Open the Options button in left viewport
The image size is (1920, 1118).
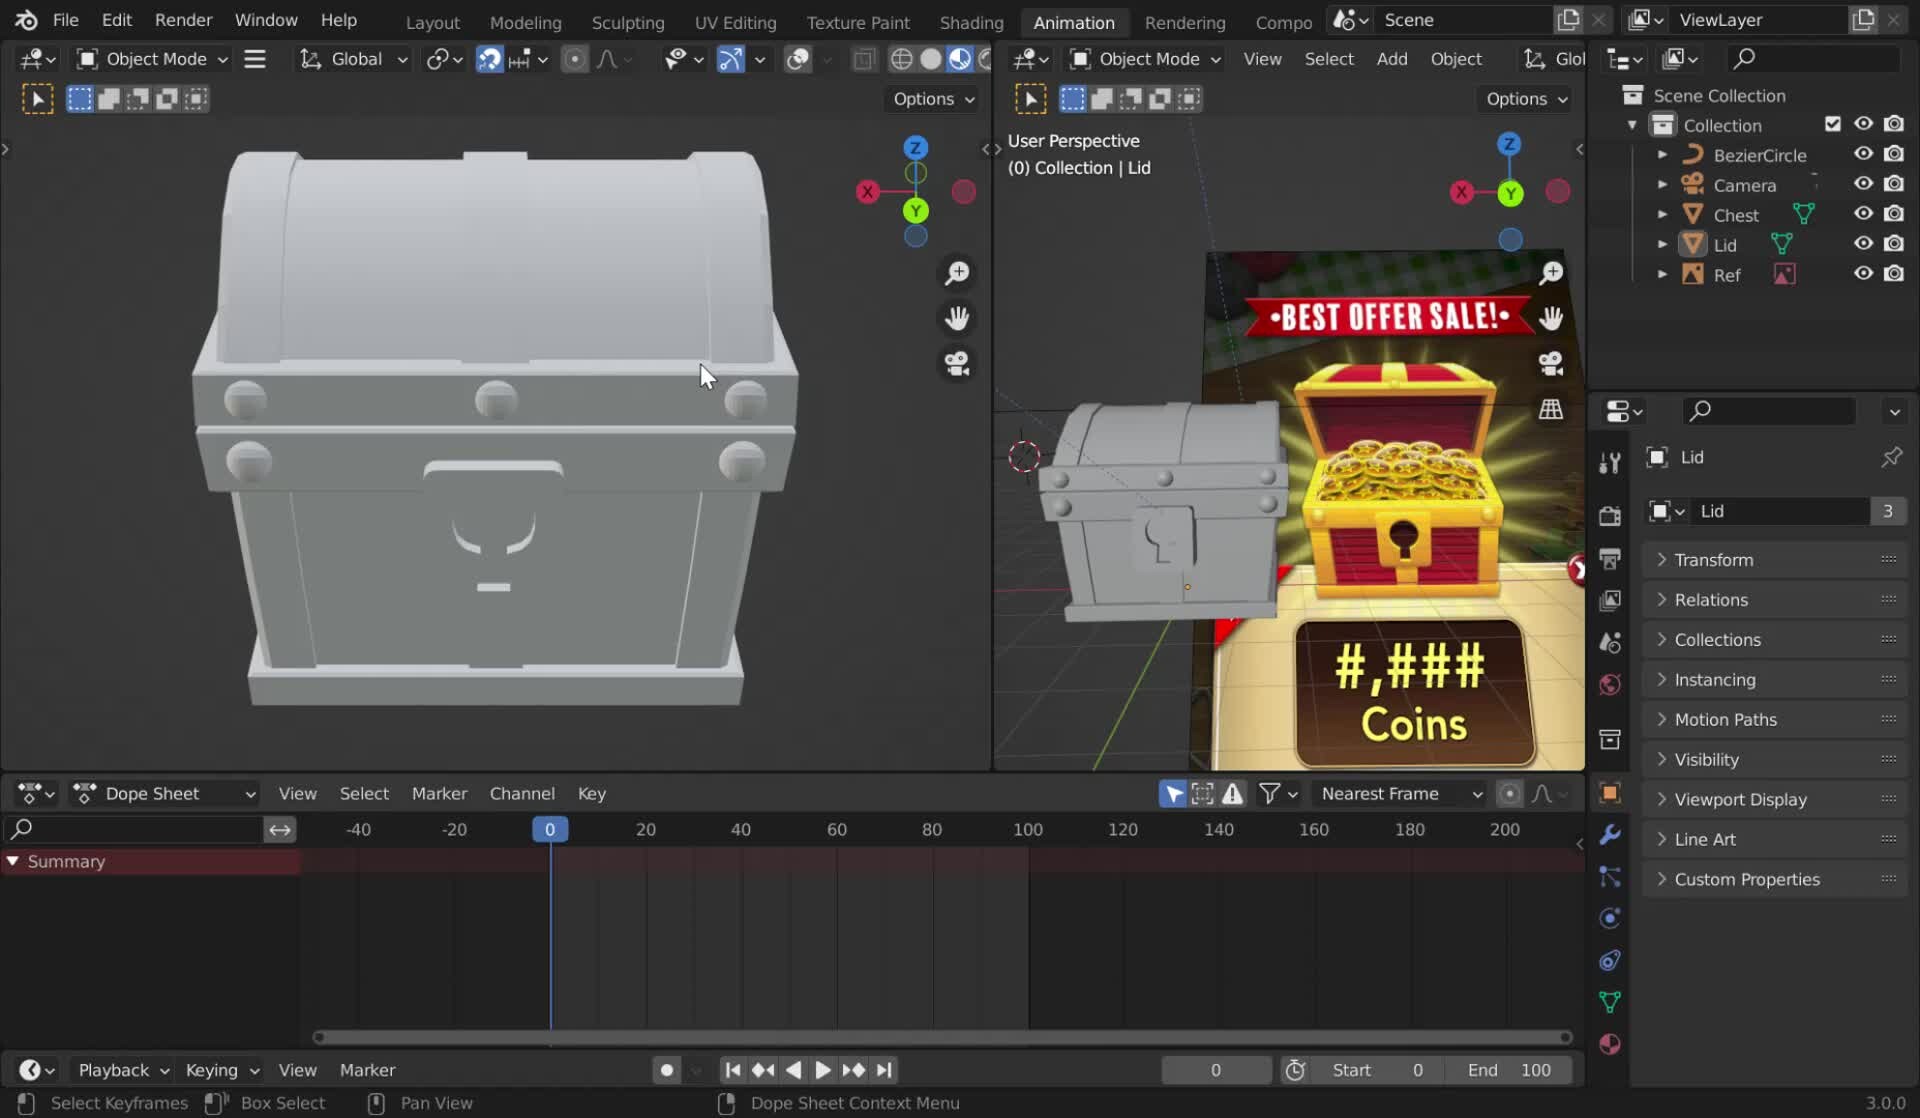coord(933,99)
